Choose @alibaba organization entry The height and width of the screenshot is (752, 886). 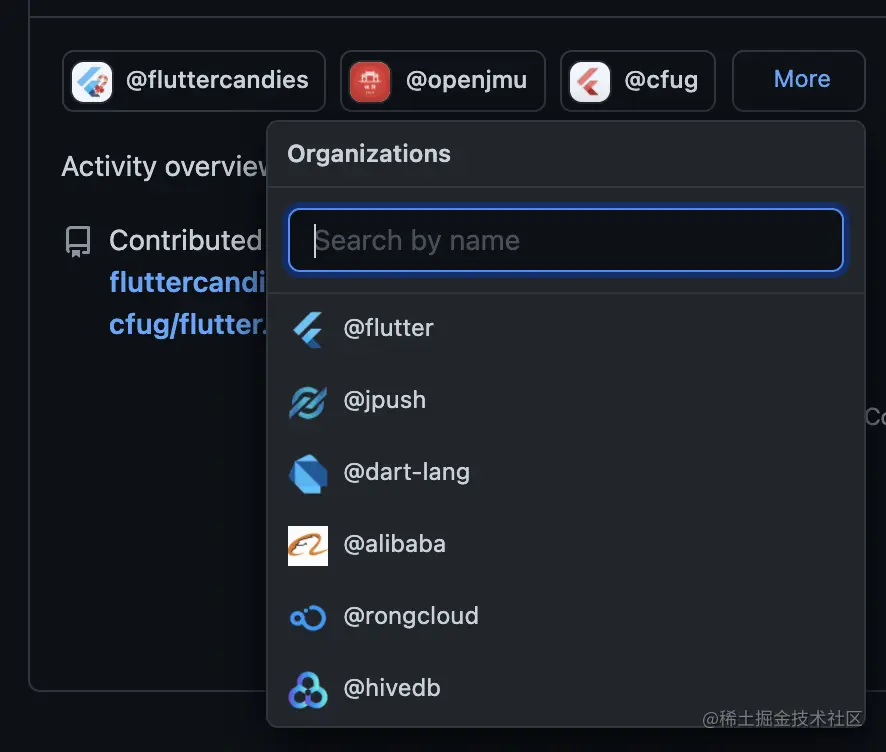[x=566, y=545]
